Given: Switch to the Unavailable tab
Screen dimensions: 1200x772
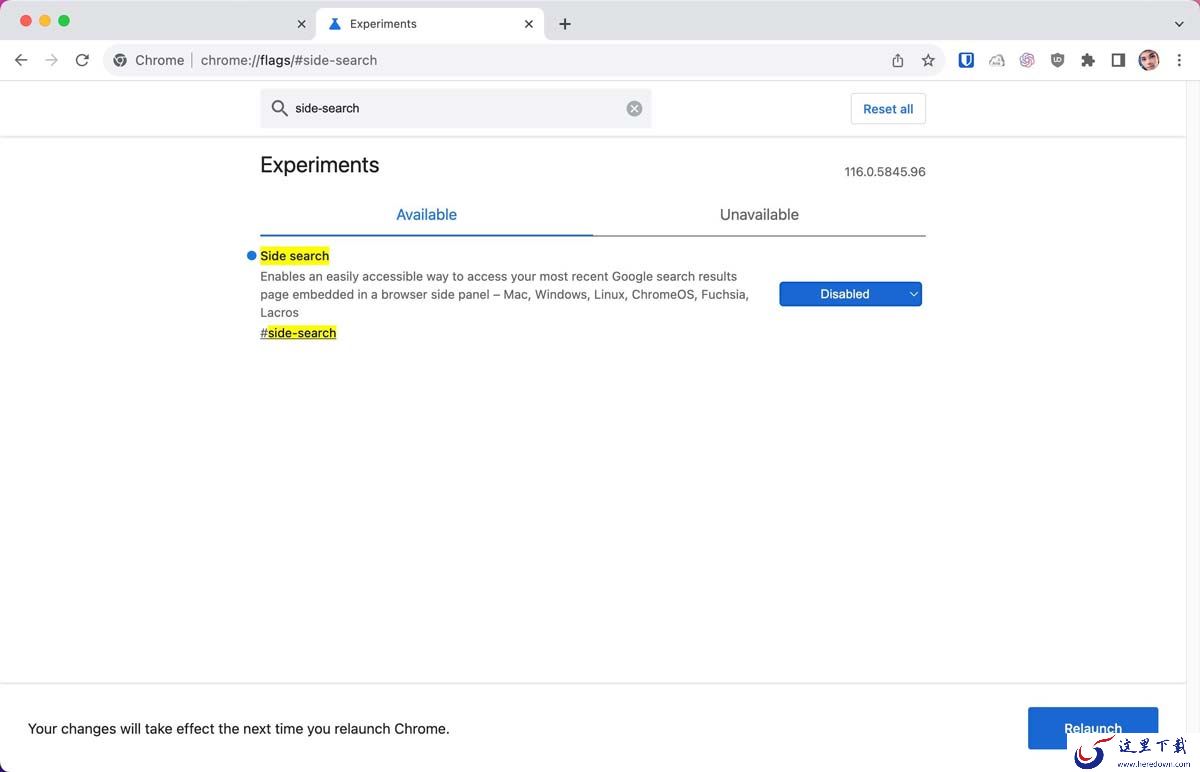Looking at the screenshot, I should coord(759,215).
